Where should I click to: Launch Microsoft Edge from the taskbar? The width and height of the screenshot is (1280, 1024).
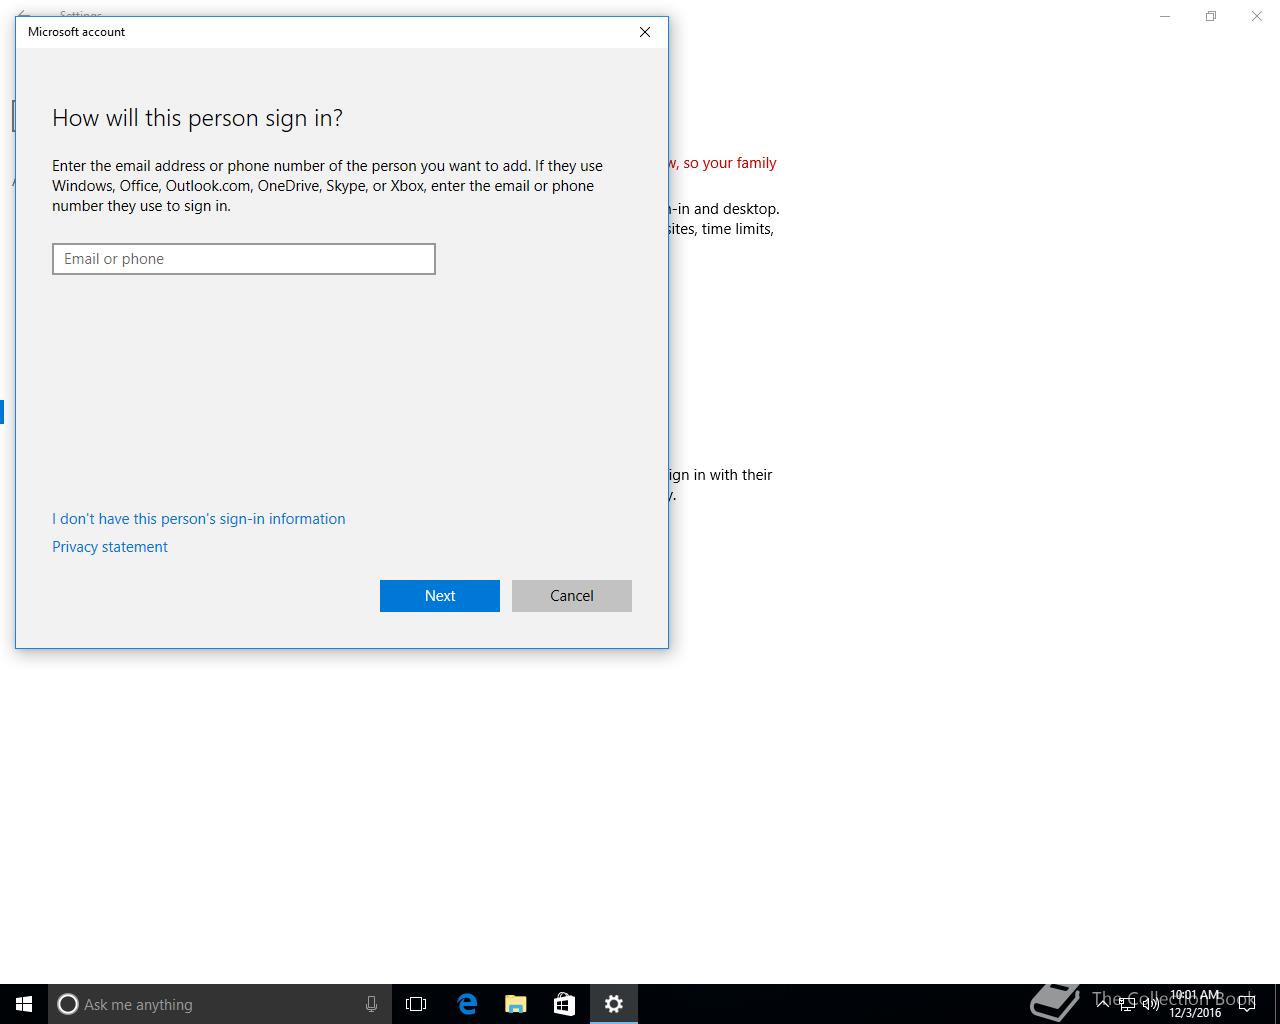coord(467,1004)
